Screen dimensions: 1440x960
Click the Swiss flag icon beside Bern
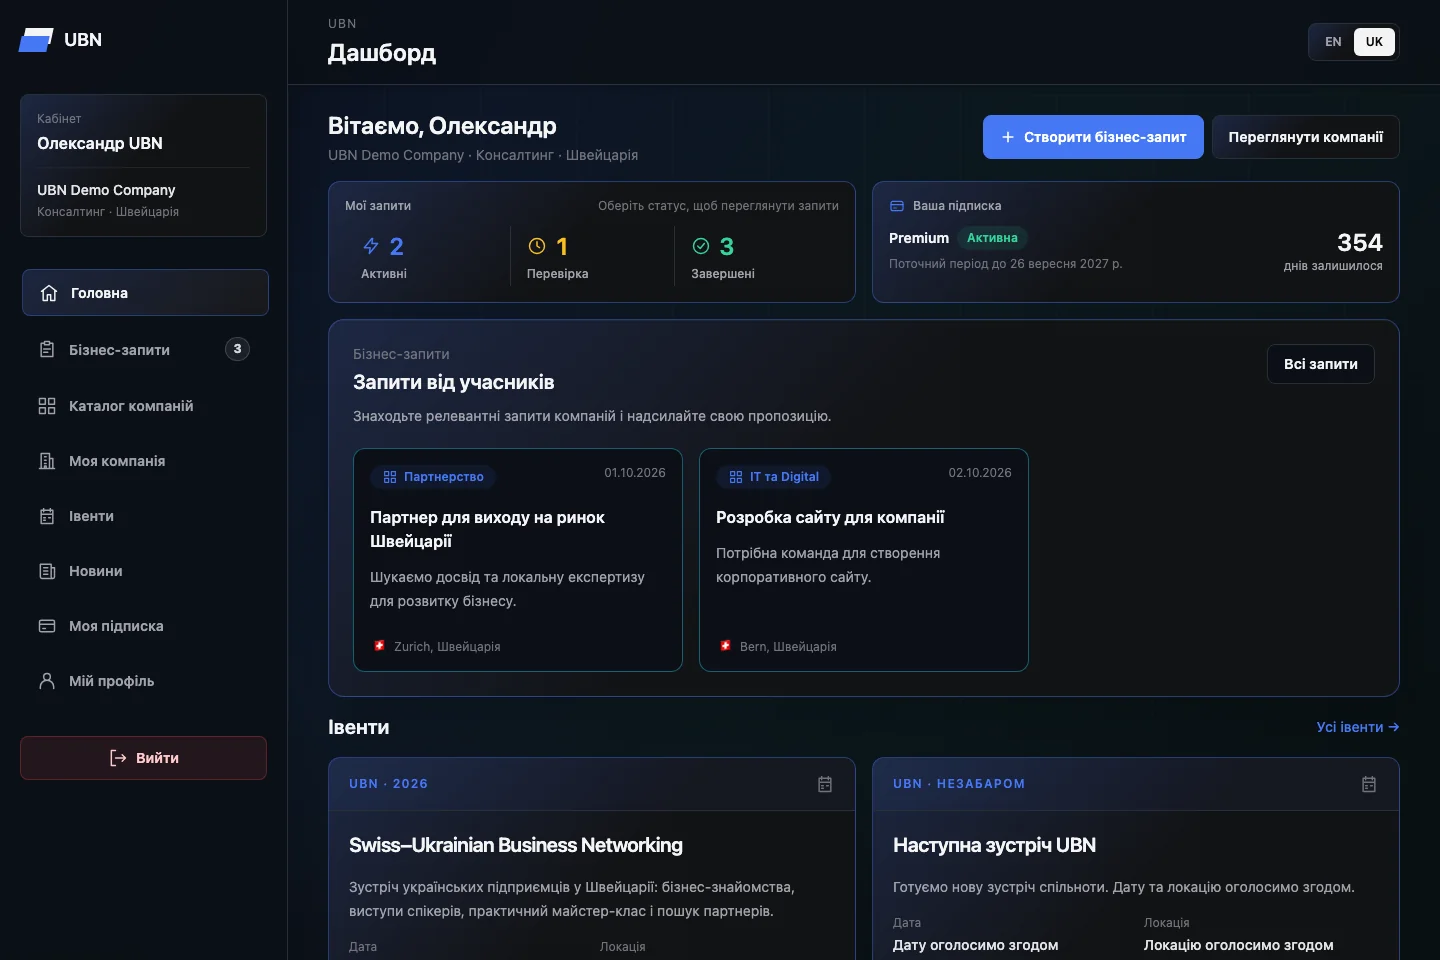[x=726, y=646]
